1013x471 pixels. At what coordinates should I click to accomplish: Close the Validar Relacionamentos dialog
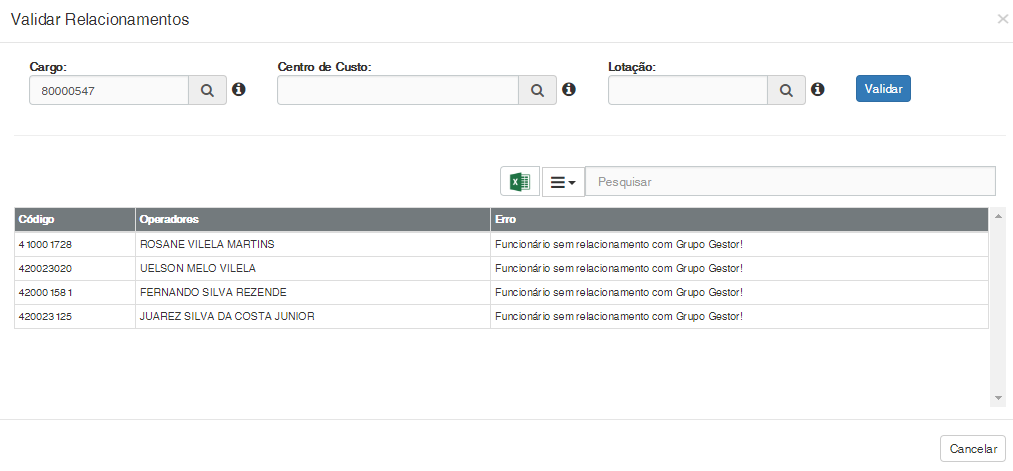[1002, 19]
